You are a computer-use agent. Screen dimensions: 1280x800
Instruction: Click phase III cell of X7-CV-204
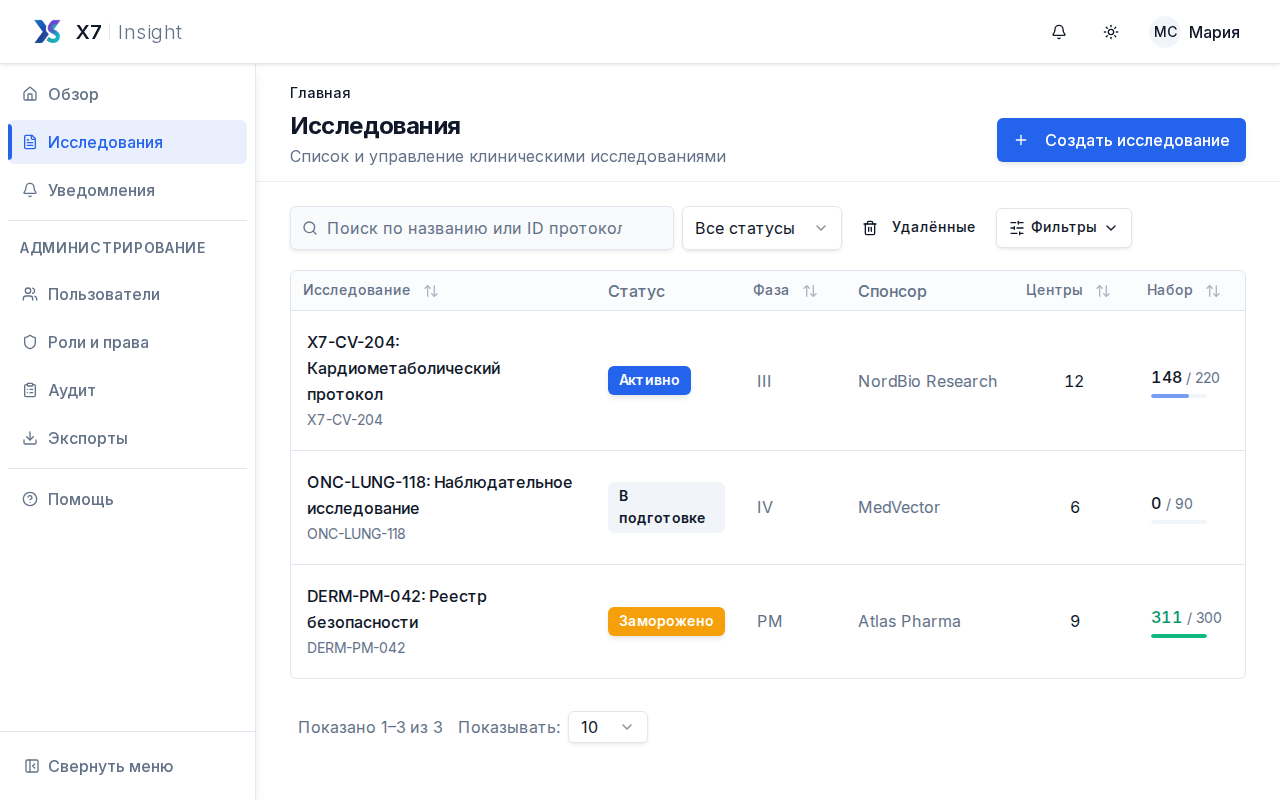click(764, 381)
